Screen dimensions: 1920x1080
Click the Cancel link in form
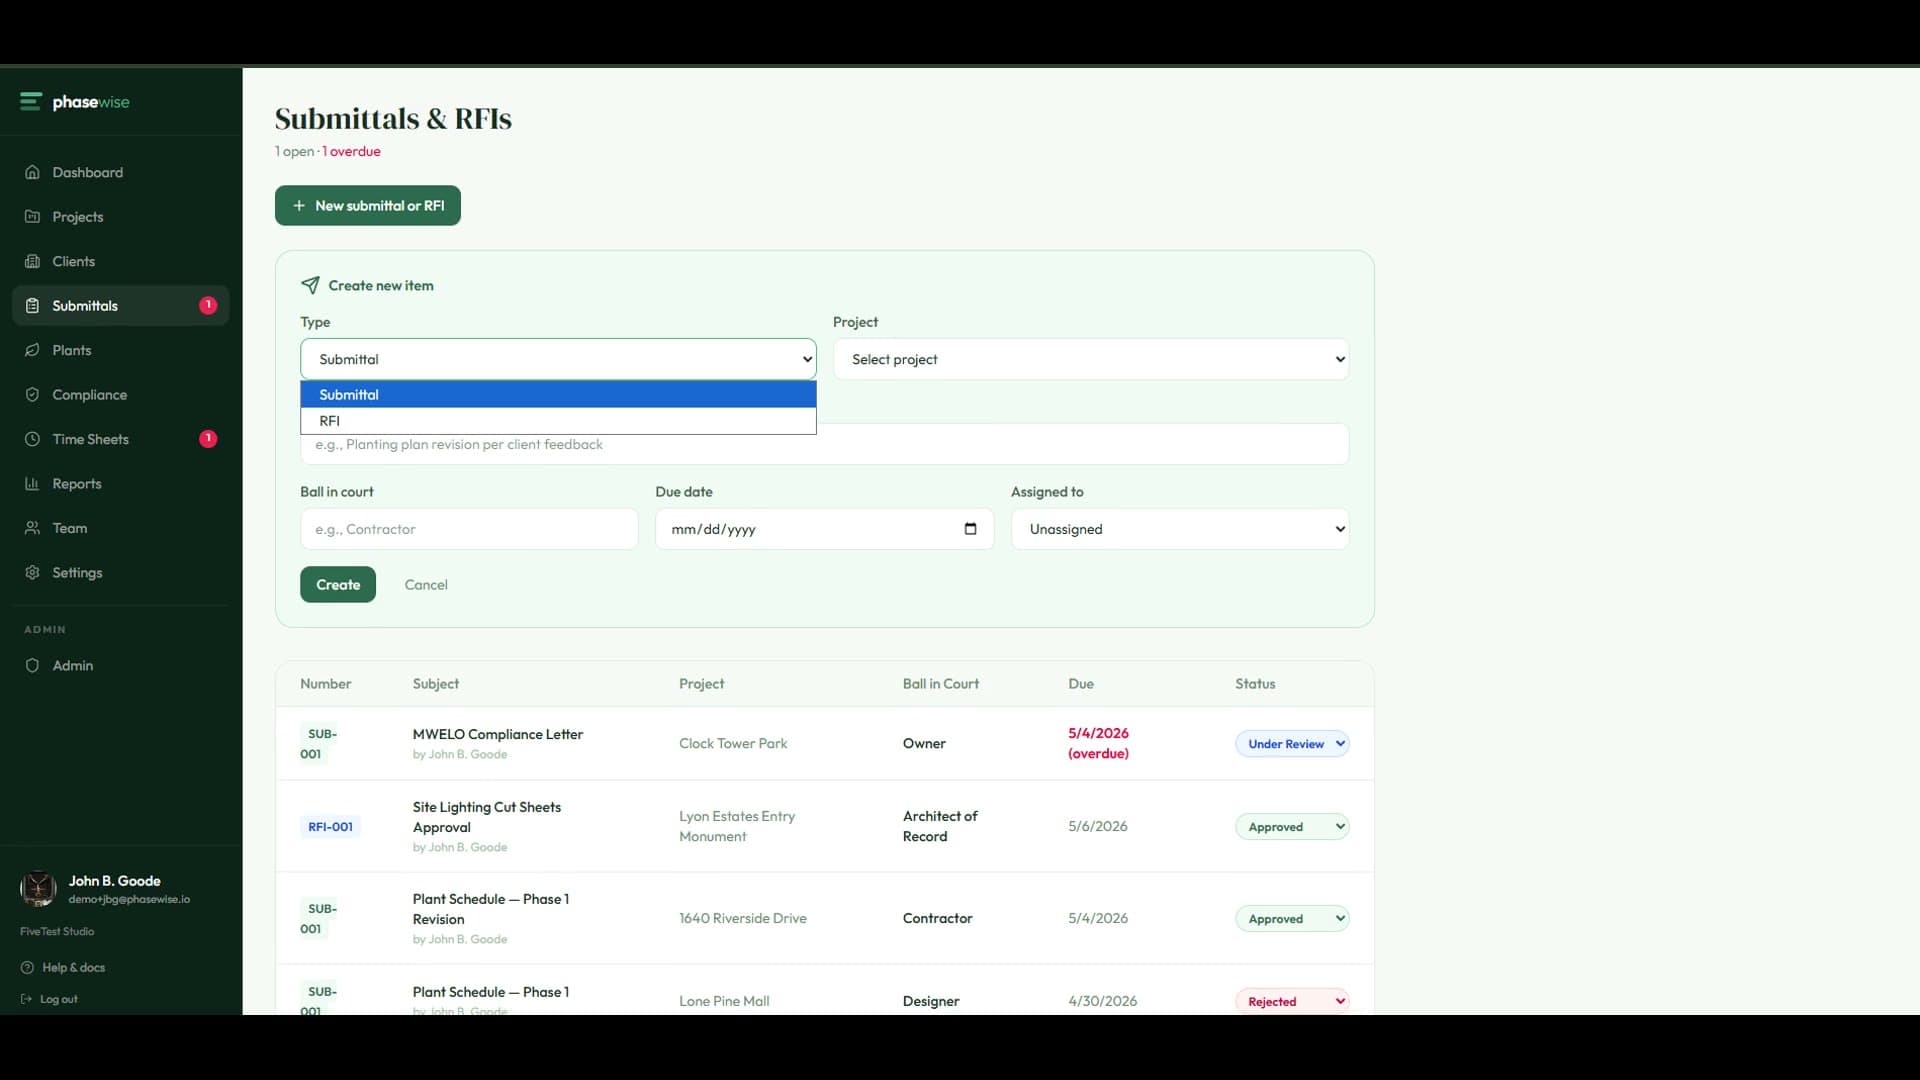[x=426, y=585]
